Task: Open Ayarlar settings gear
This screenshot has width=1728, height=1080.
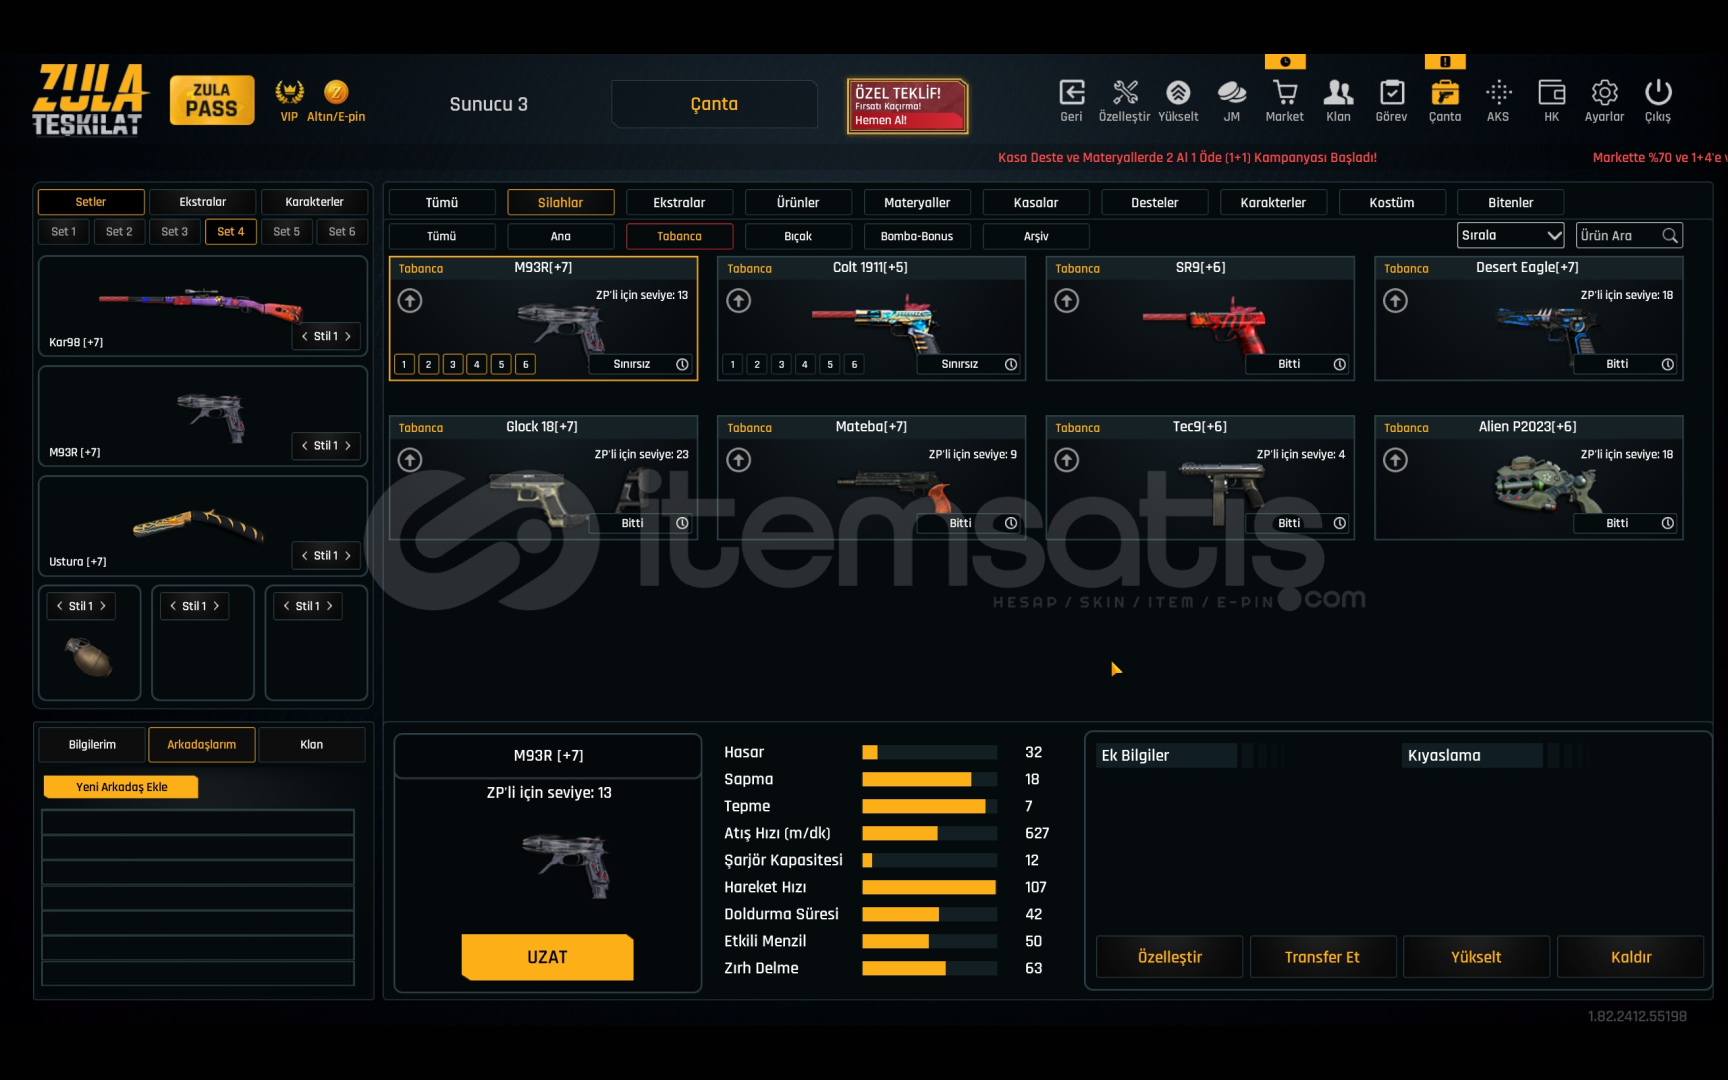Action: (x=1604, y=93)
